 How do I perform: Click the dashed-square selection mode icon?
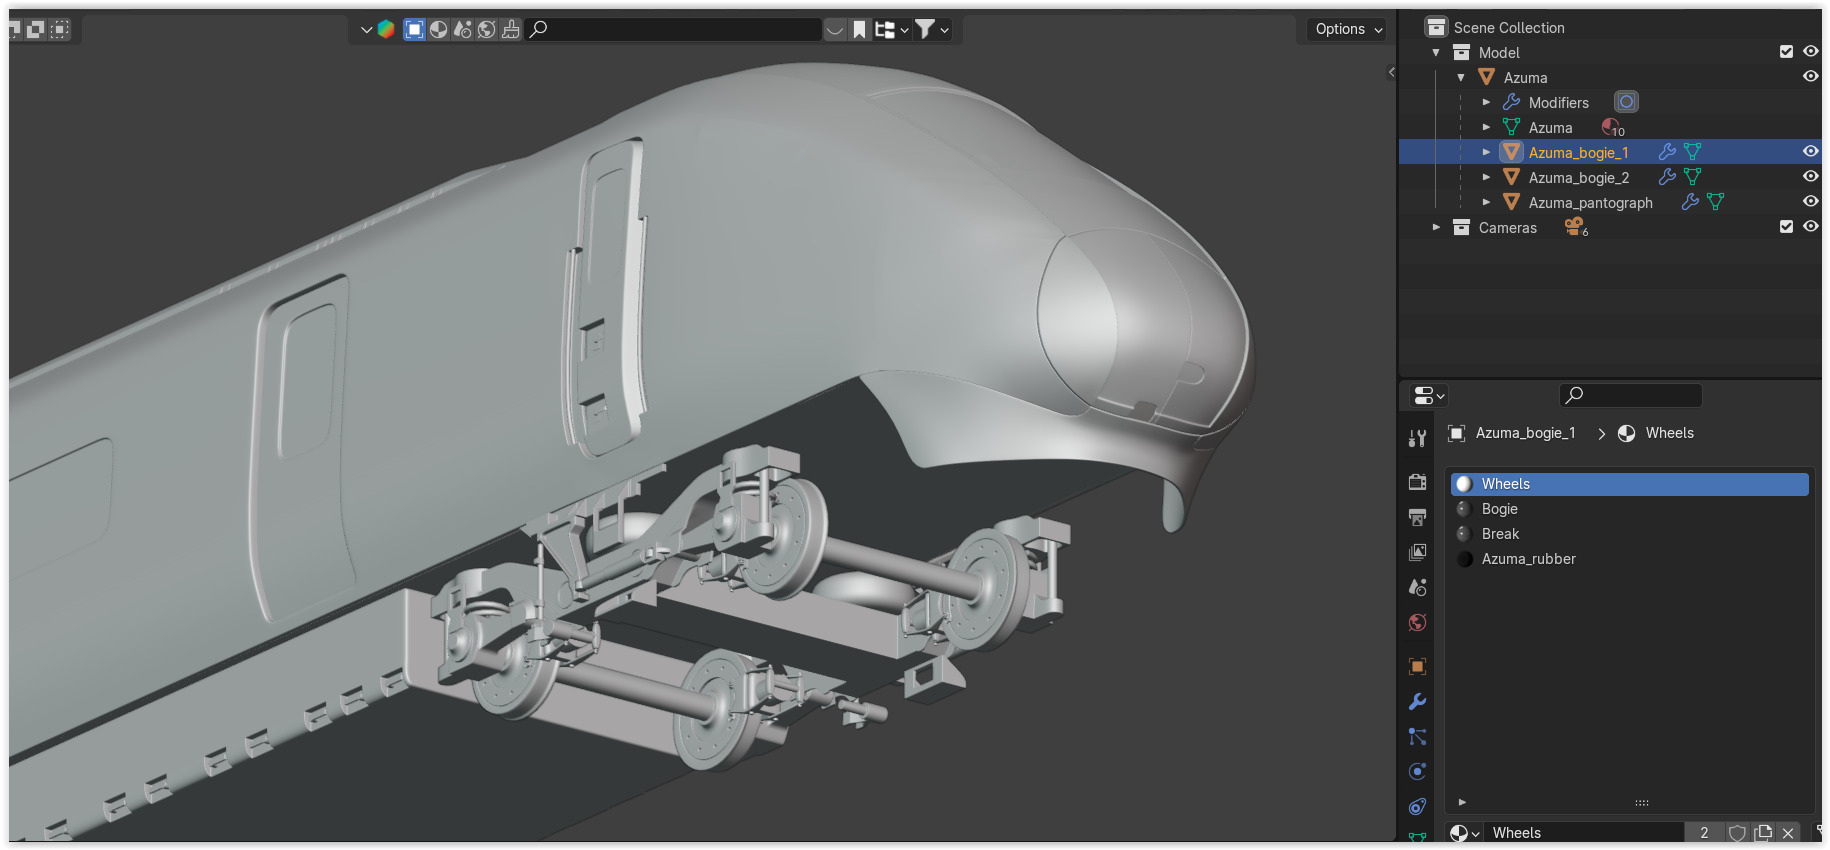tap(60, 30)
